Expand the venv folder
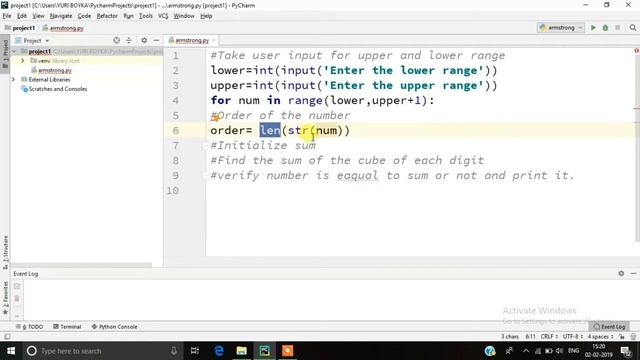Viewport: 640px width, 360px height. click(23, 61)
